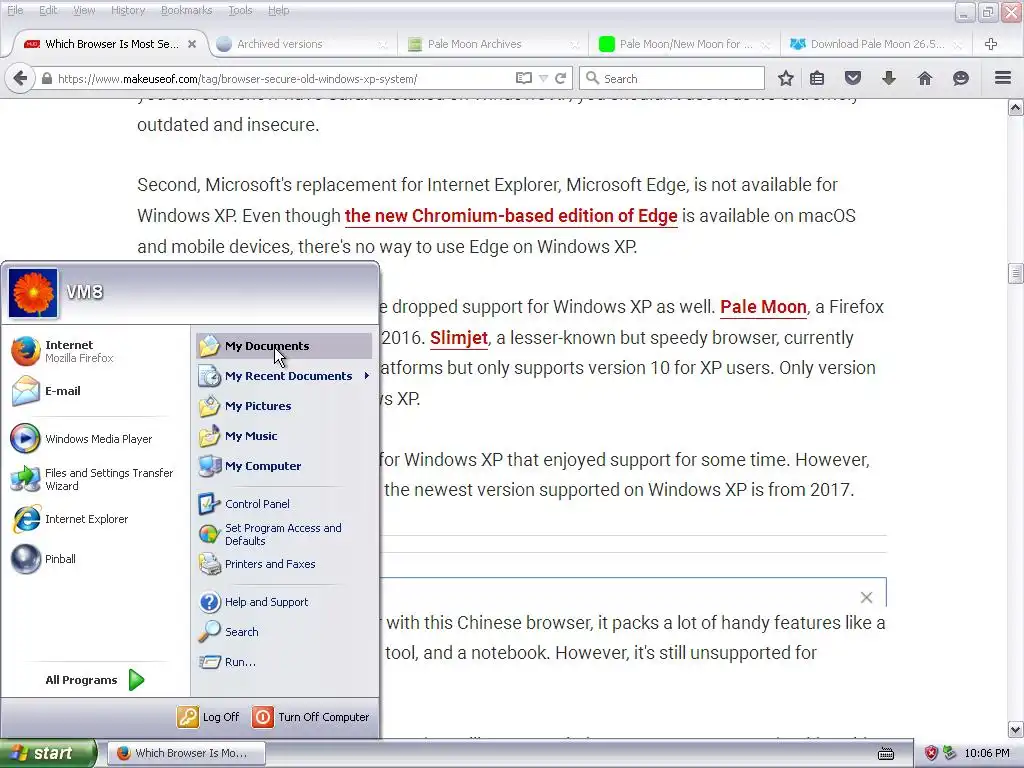Close the ad banner with X

pyautogui.click(x=866, y=597)
